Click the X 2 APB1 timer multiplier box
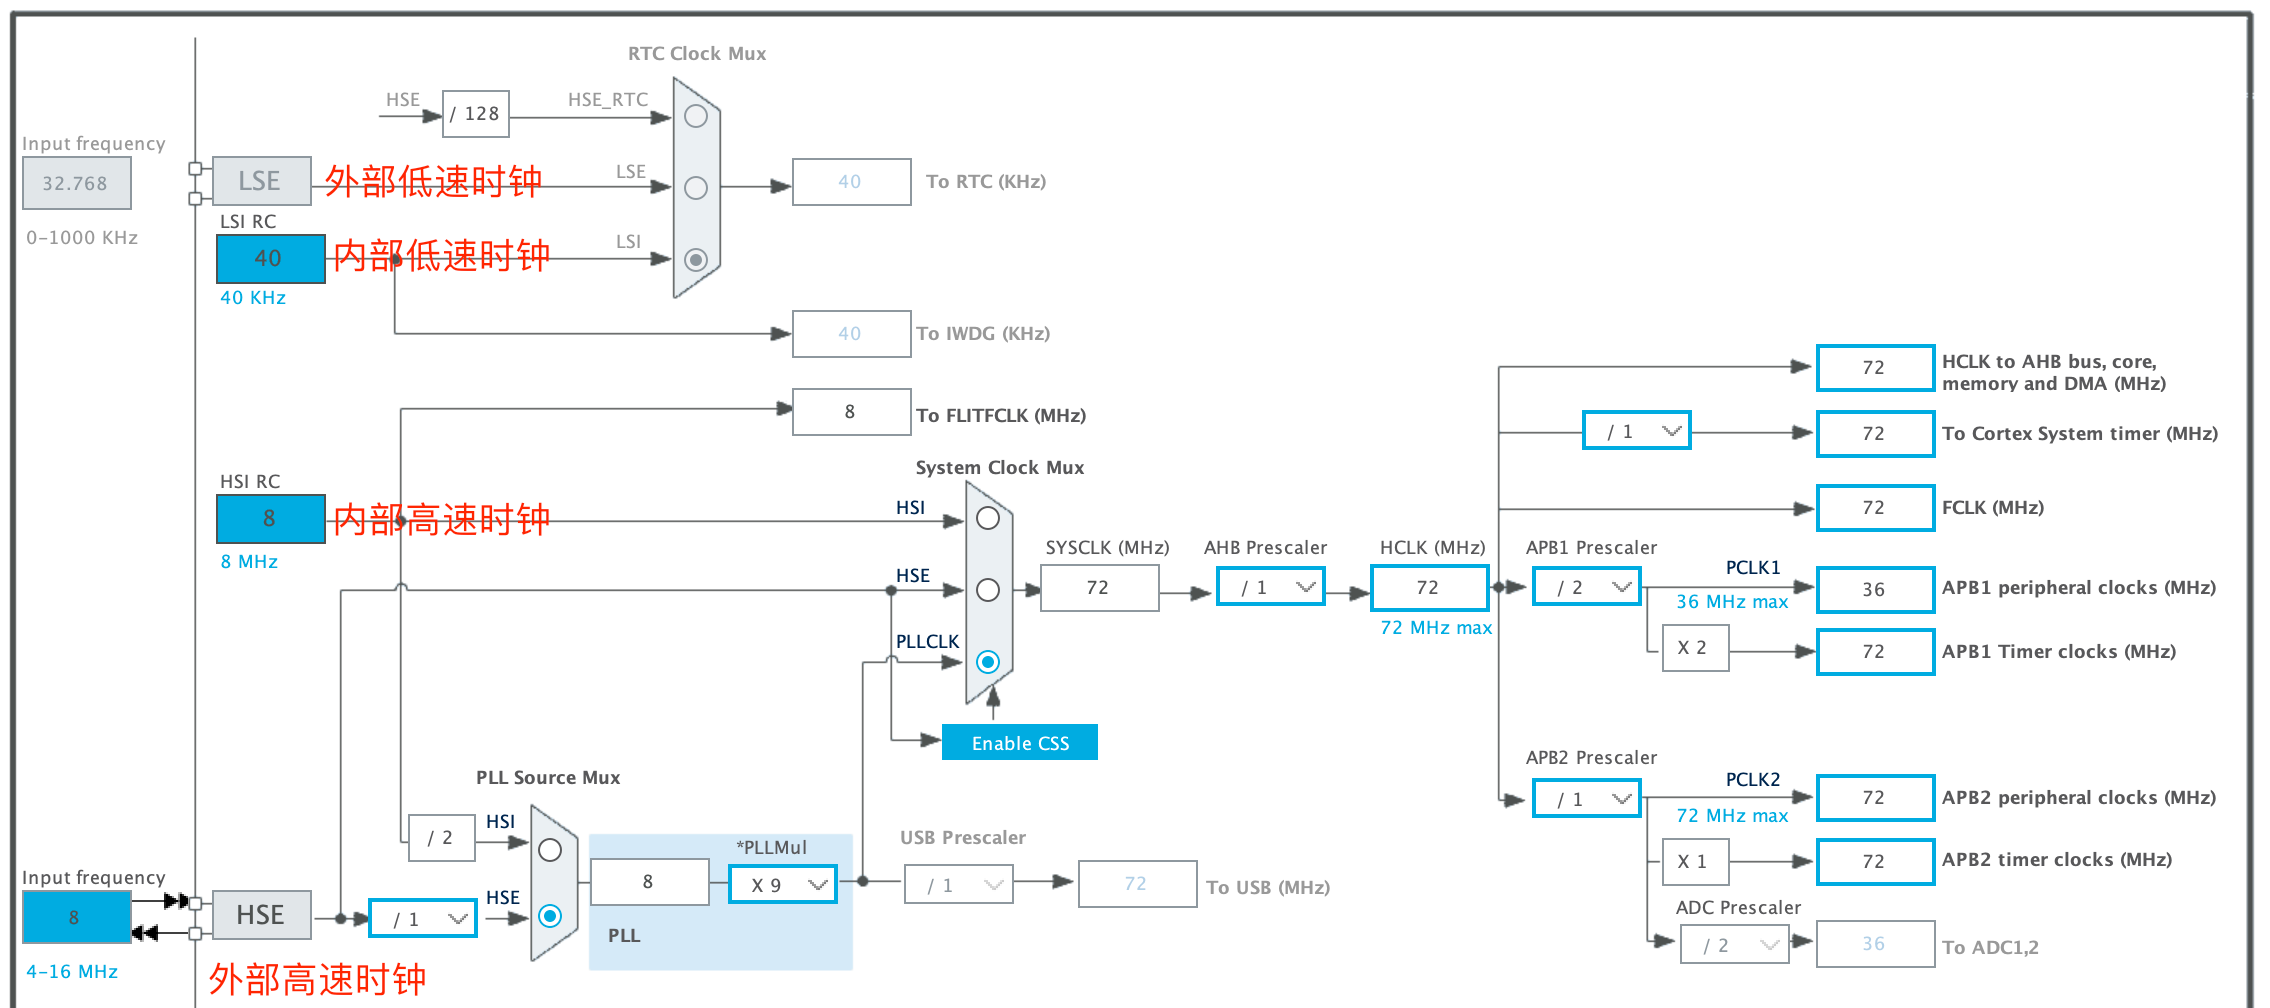The image size is (2270, 1008). tap(1696, 648)
